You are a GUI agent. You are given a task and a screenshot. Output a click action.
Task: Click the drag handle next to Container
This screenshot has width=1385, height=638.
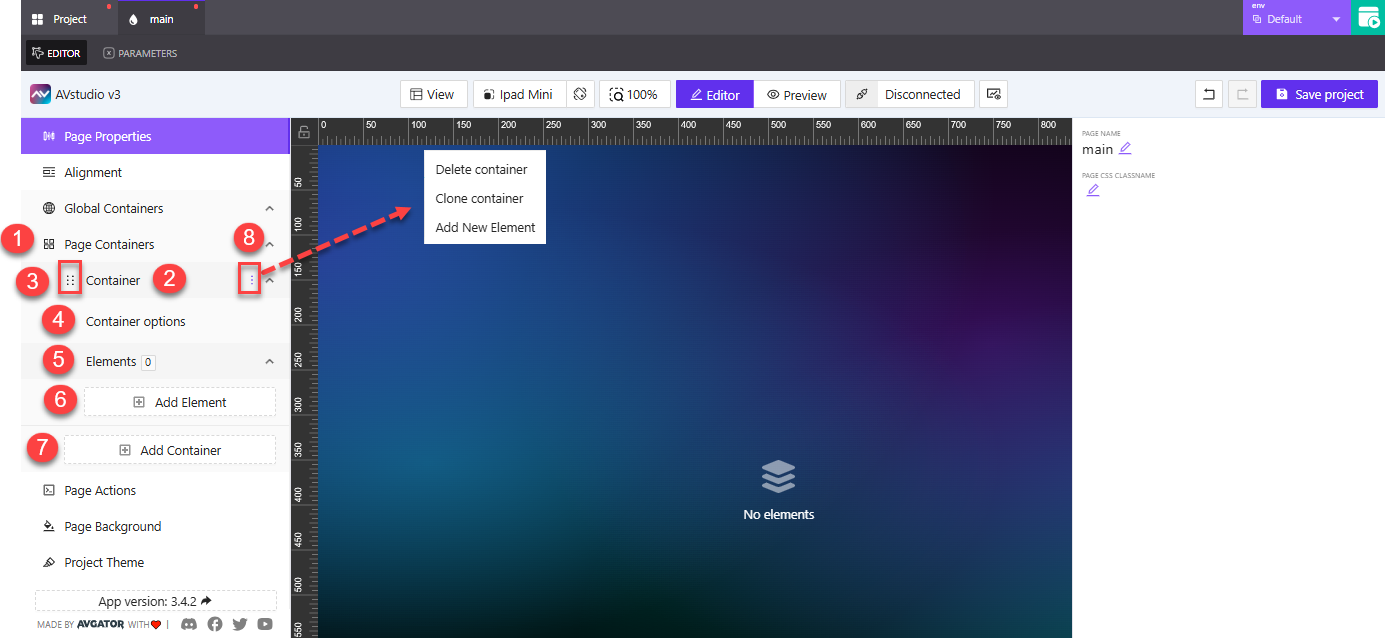68,280
